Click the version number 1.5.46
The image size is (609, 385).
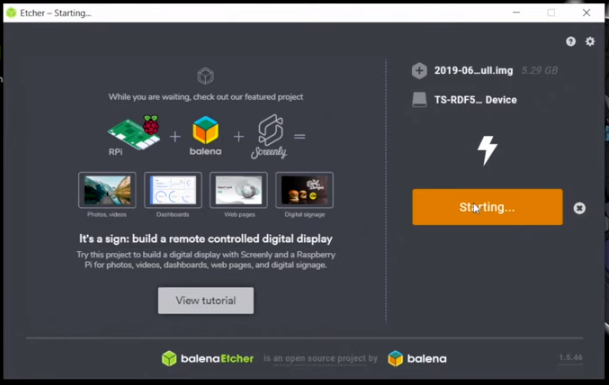[x=571, y=357]
